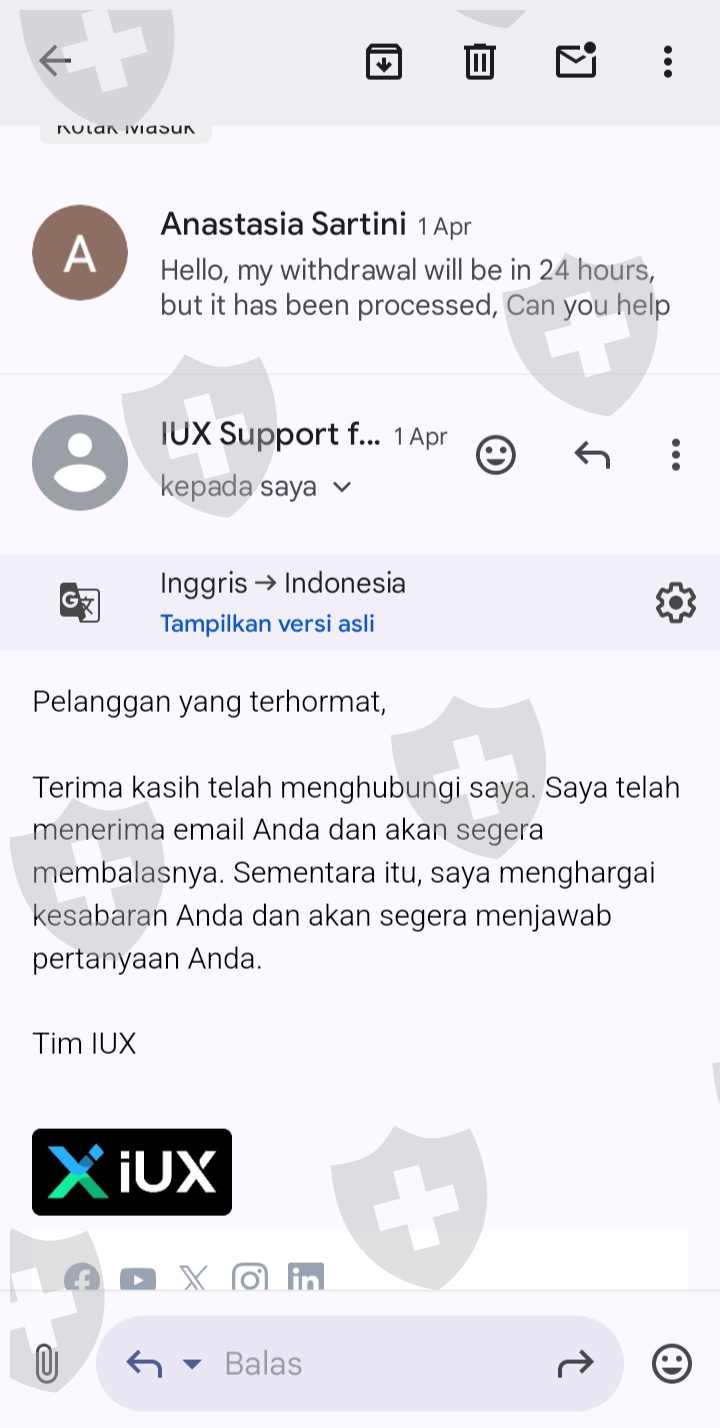Image resolution: width=720 pixels, height=1428 pixels.
Task: Open Anastasia Sartini's avatar
Action: (x=80, y=253)
